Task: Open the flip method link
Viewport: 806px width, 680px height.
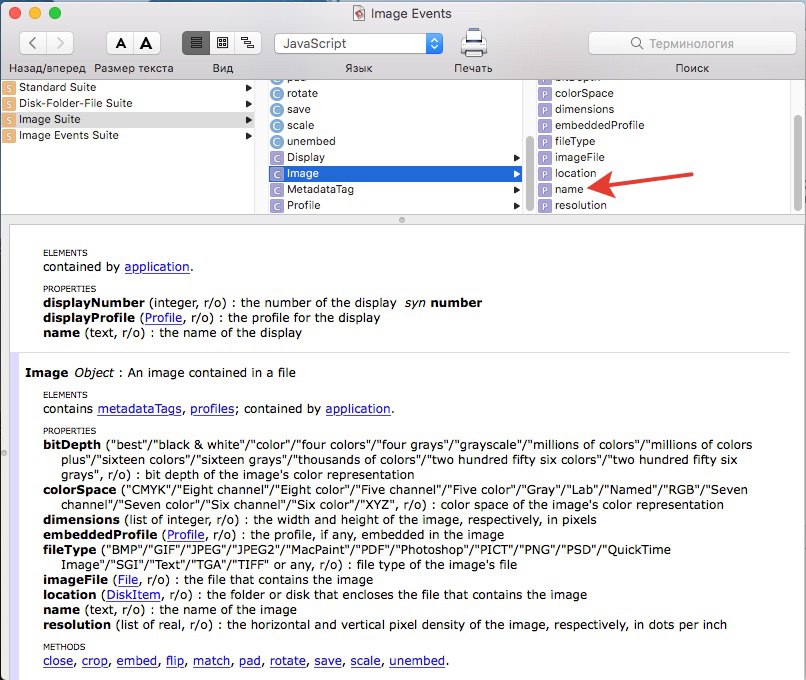Action: coord(175,660)
